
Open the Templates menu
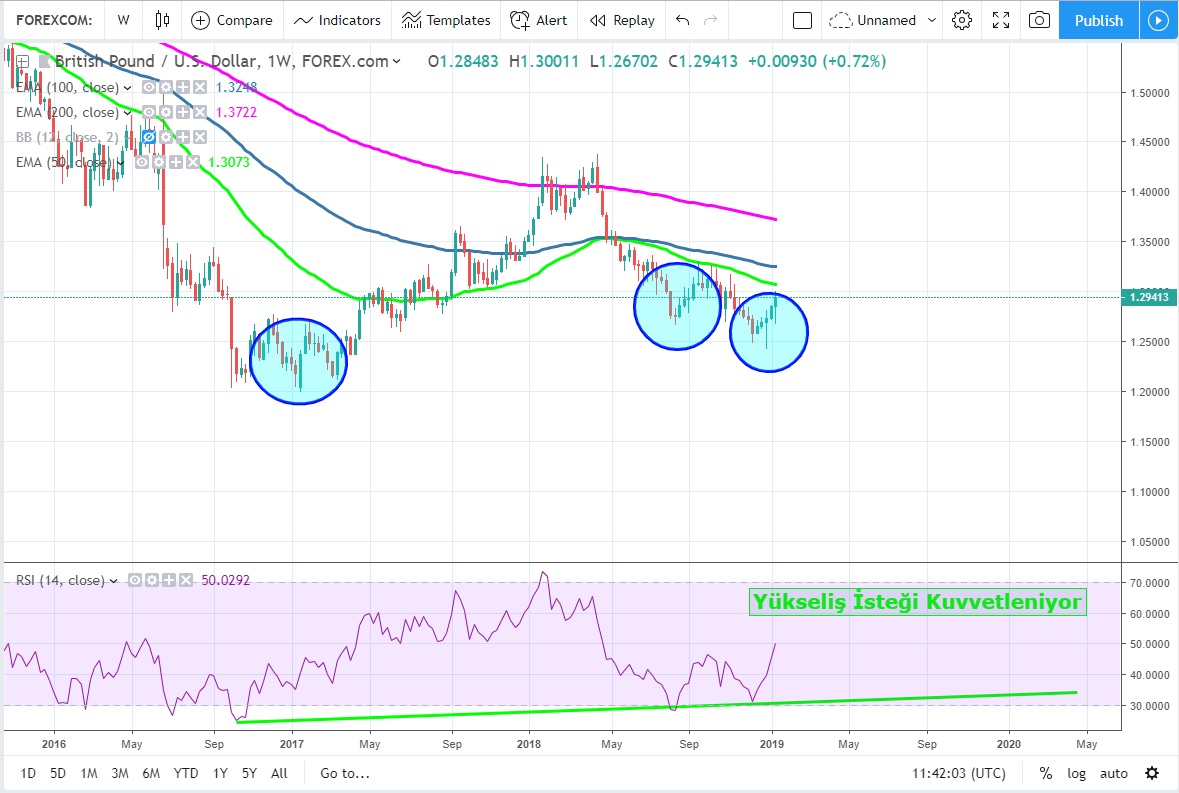coord(446,20)
